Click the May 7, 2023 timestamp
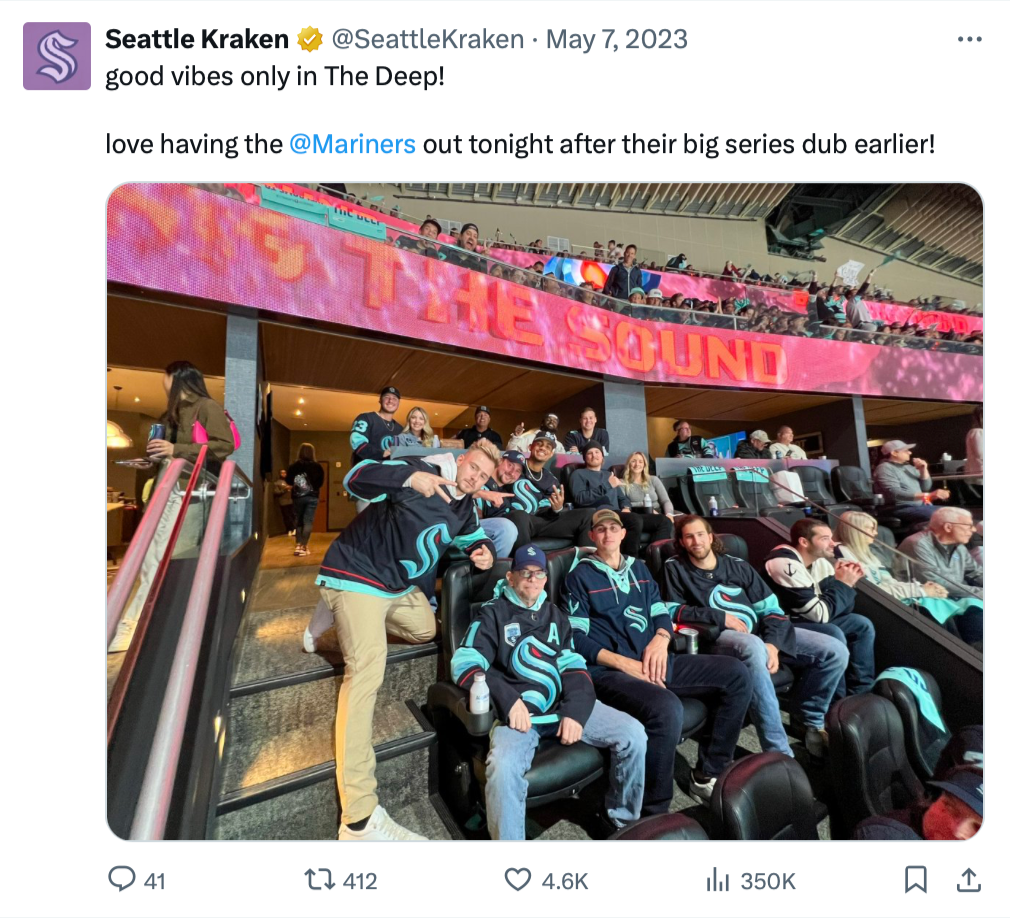The width and height of the screenshot is (1010, 918). coord(617,39)
